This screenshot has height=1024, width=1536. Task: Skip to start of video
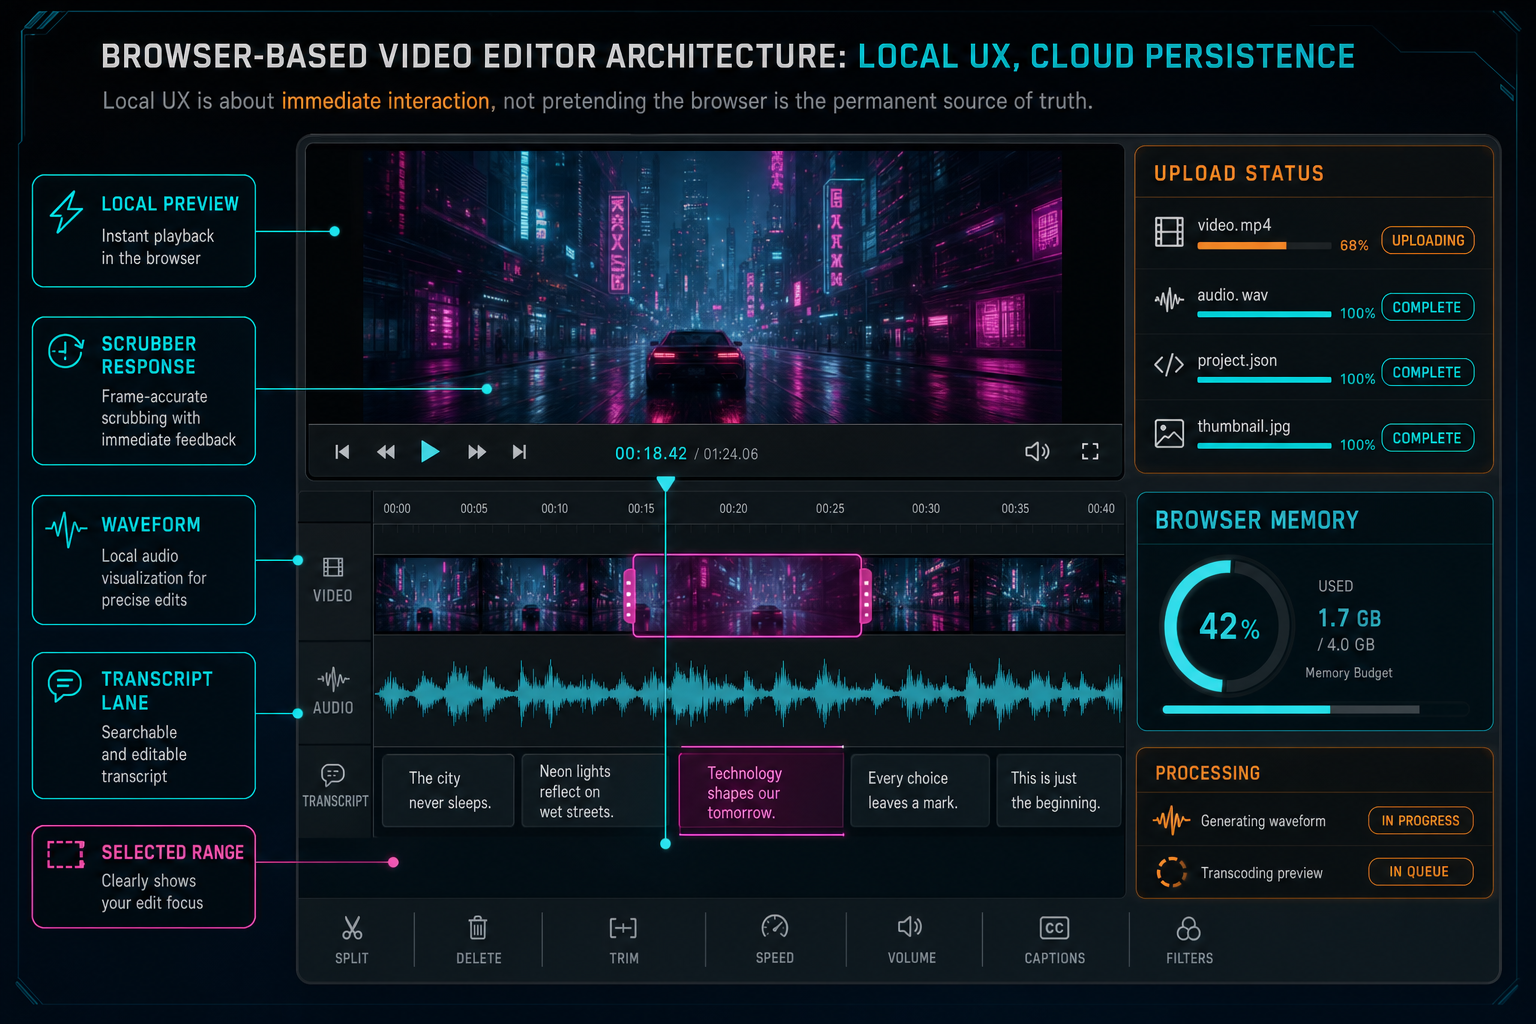(342, 452)
